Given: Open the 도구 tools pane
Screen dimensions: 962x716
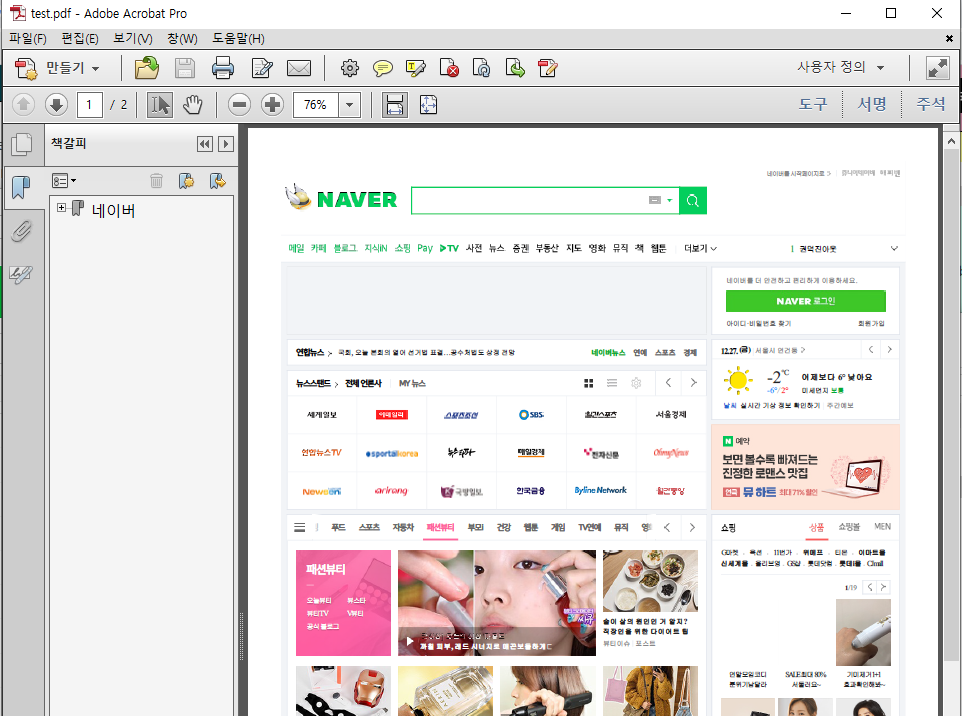Looking at the screenshot, I should coord(813,104).
